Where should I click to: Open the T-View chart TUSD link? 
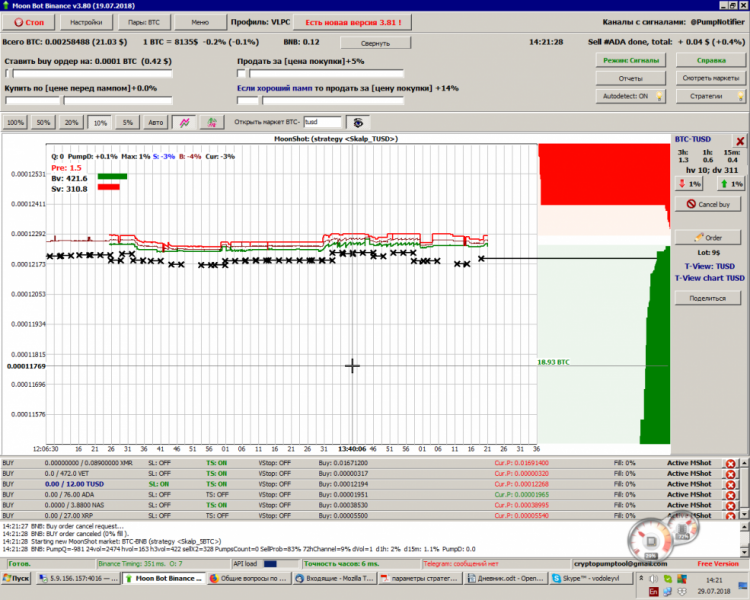click(x=709, y=278)
